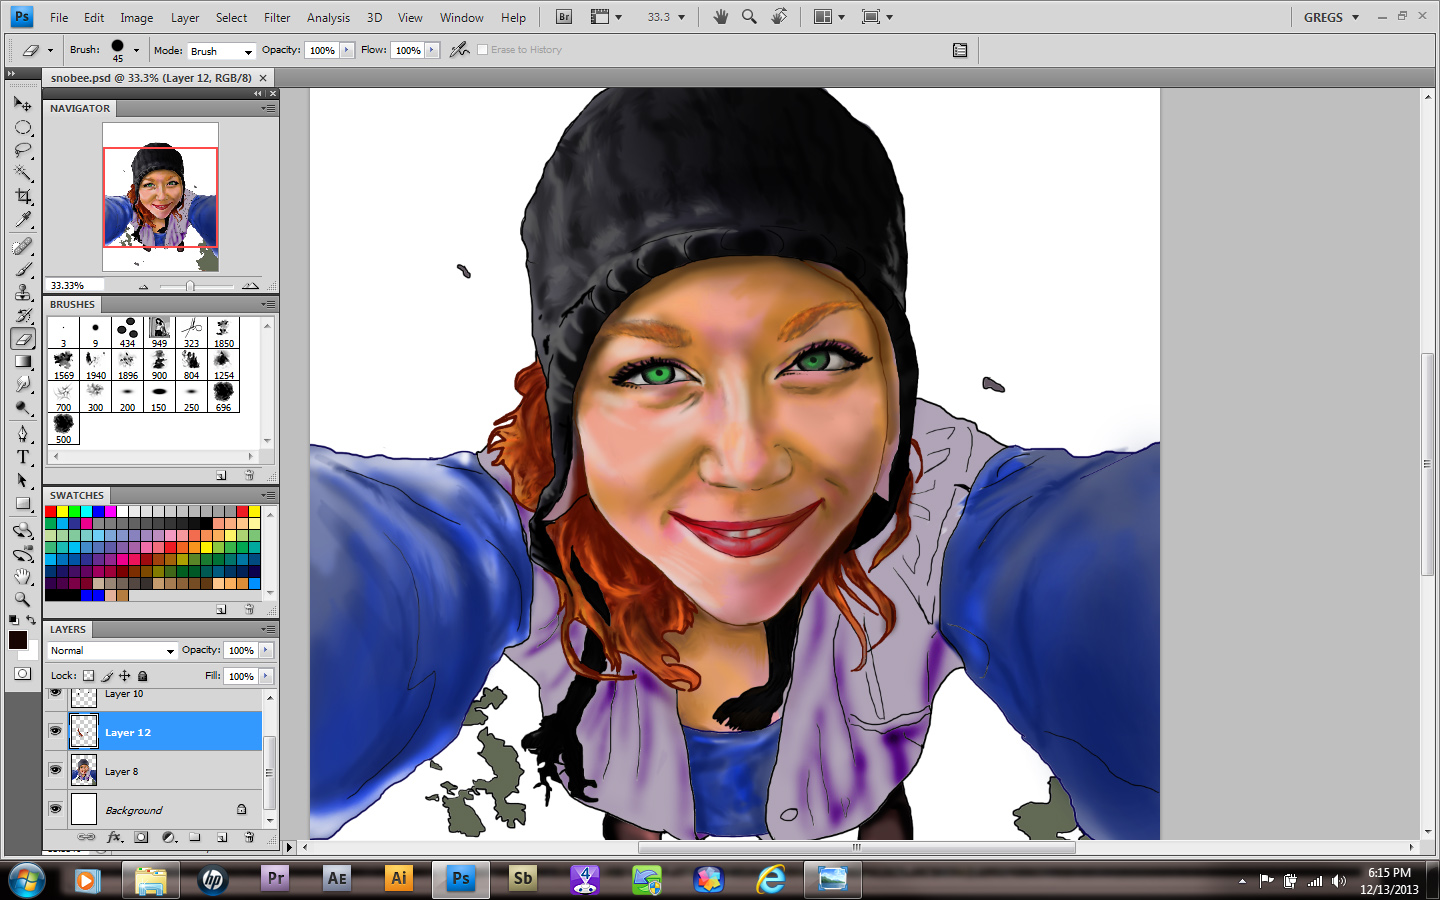
Task: Pick the Eyedropper tool
Action: click(x=23, y=220)
